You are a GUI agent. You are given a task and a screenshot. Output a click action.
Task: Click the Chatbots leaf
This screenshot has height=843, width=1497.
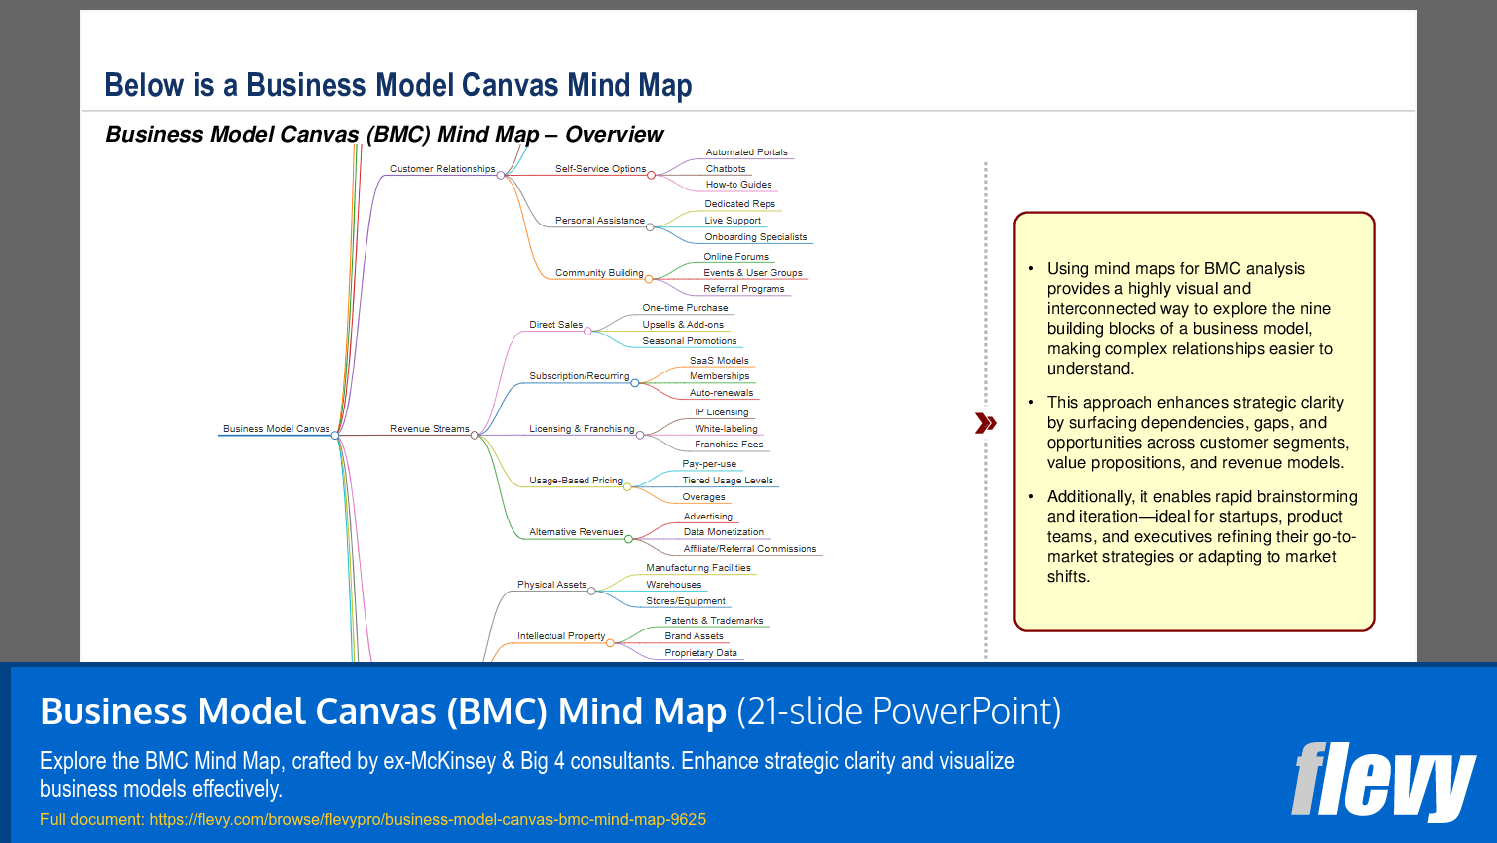pyautogui.click(x=725, y=169)
